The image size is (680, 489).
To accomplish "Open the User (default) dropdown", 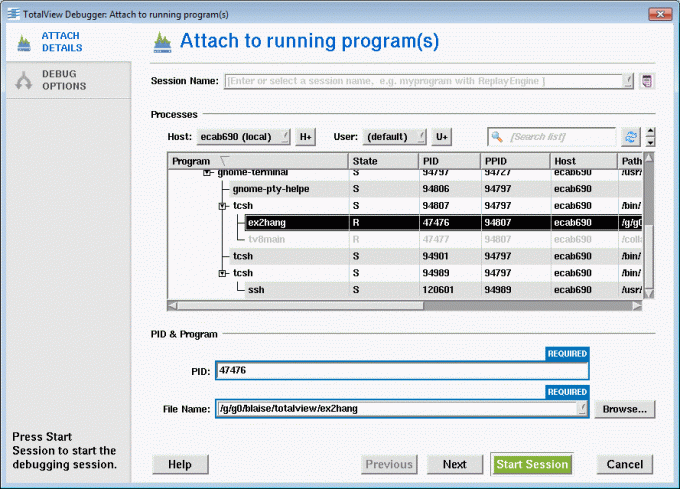I will point(394,137).
